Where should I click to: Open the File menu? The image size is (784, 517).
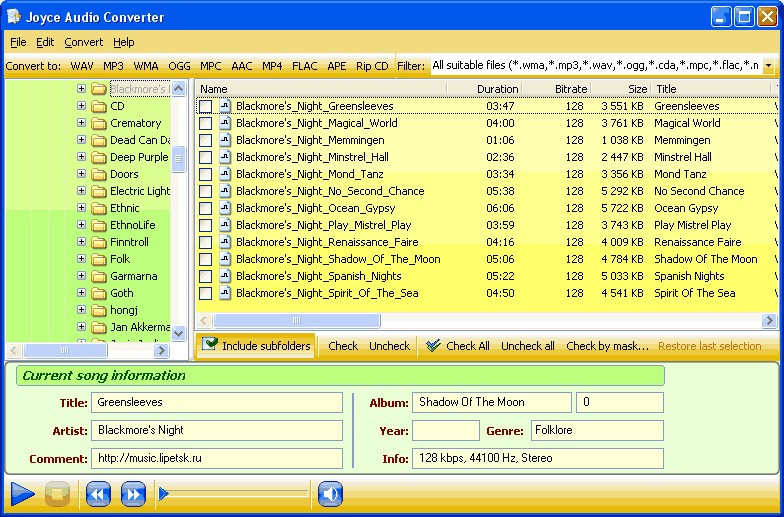coord(18,42)
